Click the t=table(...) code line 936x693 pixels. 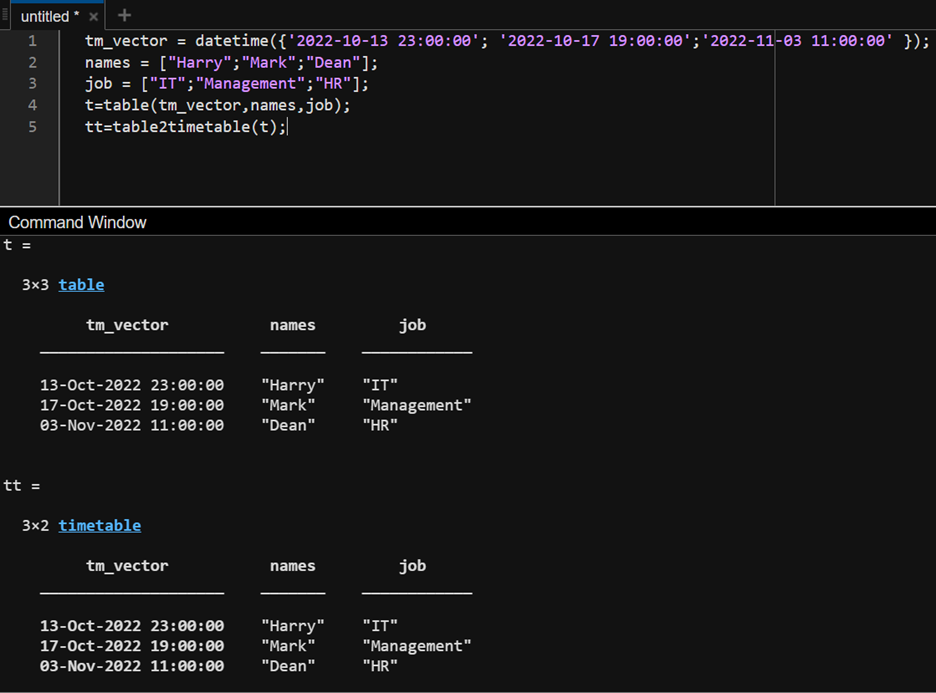pos(218,105)
